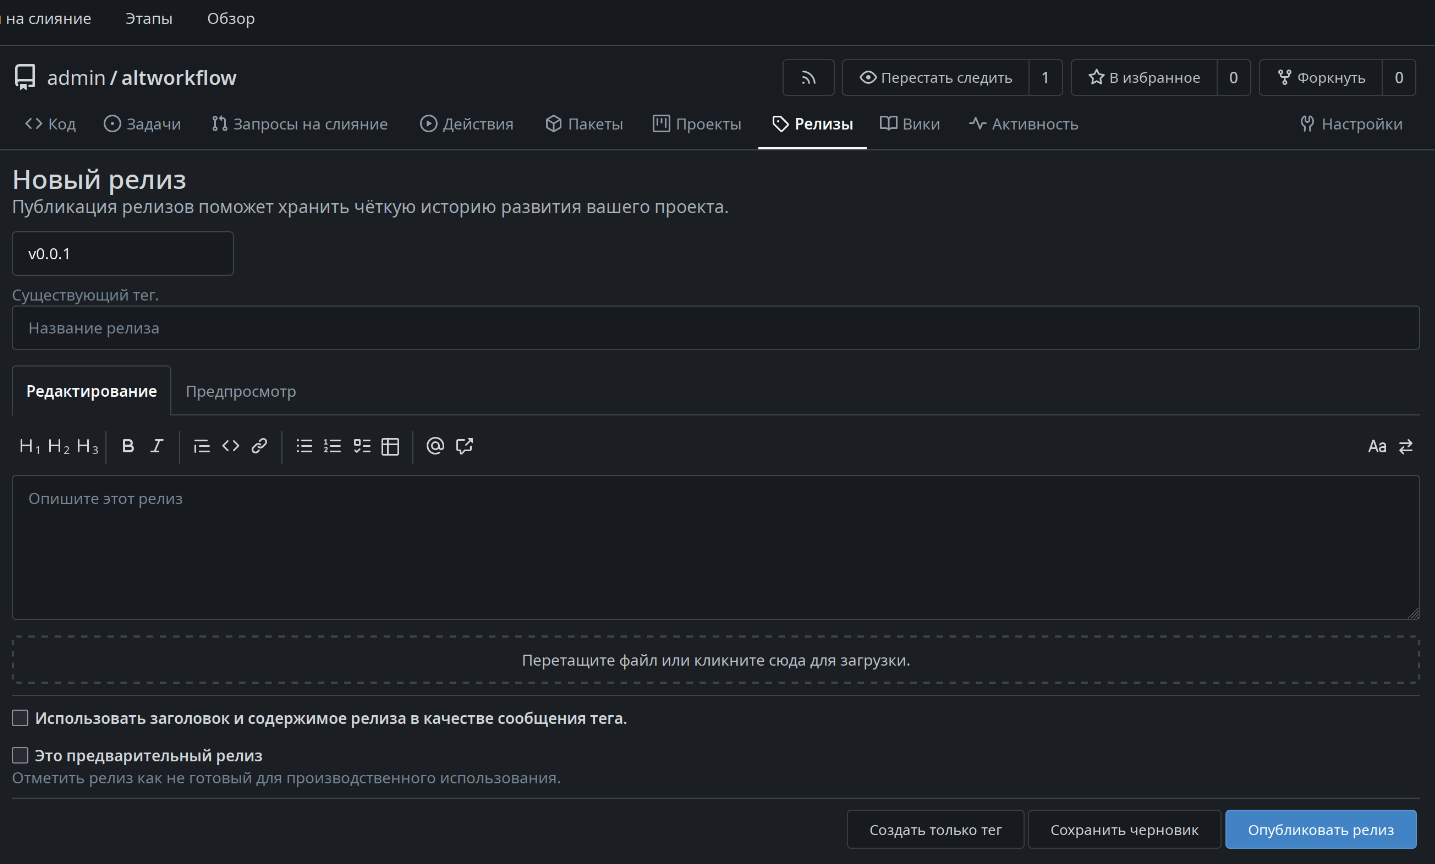Click Опубликовать релиз button

click(1321, 830)
